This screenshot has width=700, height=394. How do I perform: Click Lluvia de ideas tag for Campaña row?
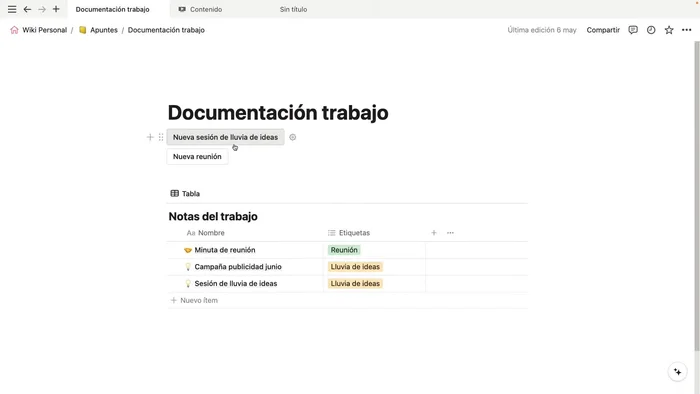(355, 267)
